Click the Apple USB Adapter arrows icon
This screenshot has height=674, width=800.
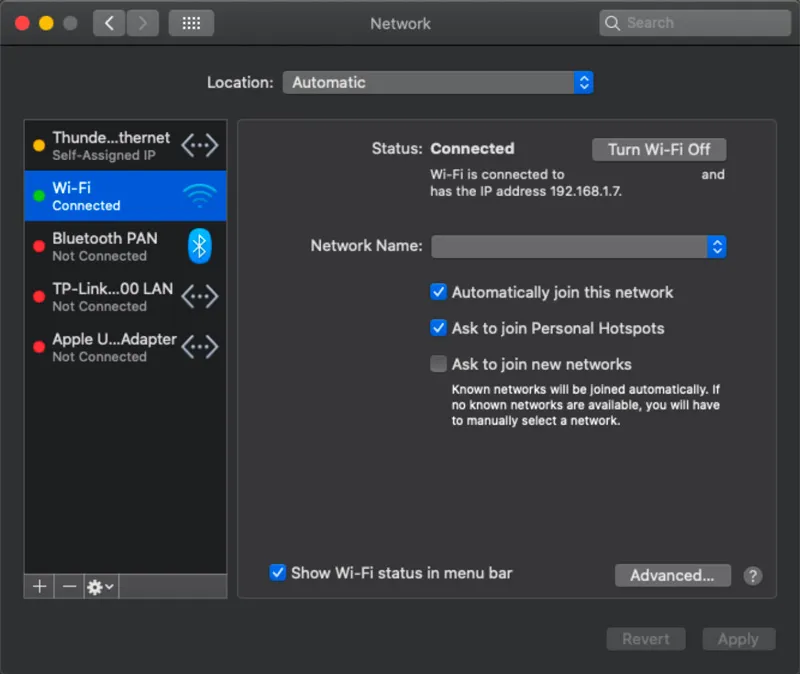click(x=199, y=347)
